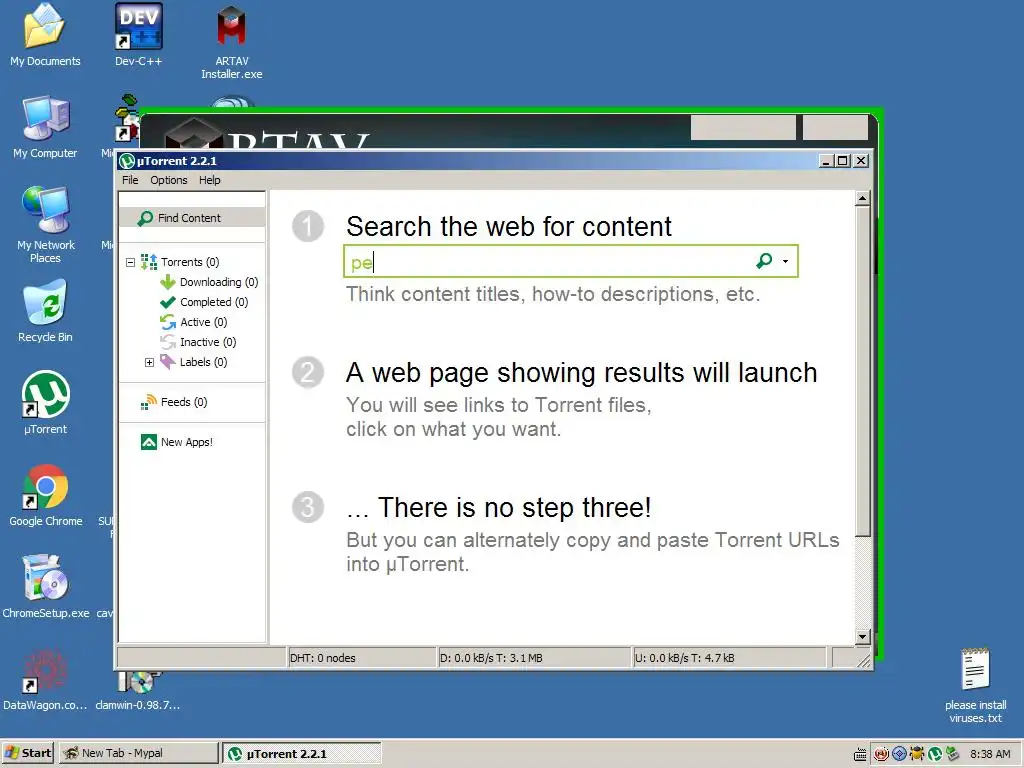Click the green Downloading arrow icon

[x=168, y=282]
